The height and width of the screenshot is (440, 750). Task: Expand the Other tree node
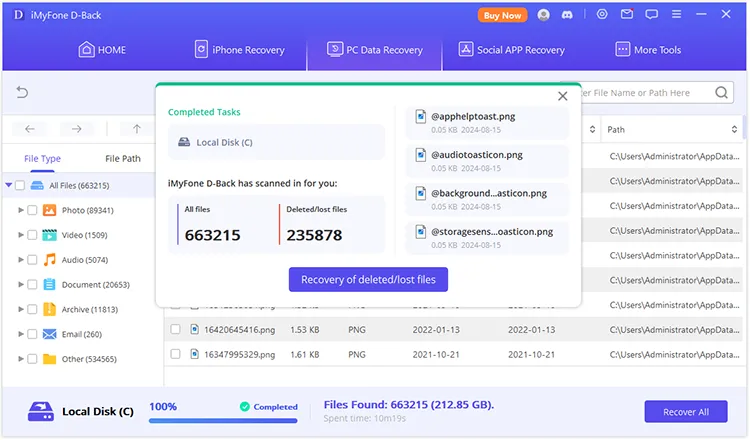tap(21, 359)
